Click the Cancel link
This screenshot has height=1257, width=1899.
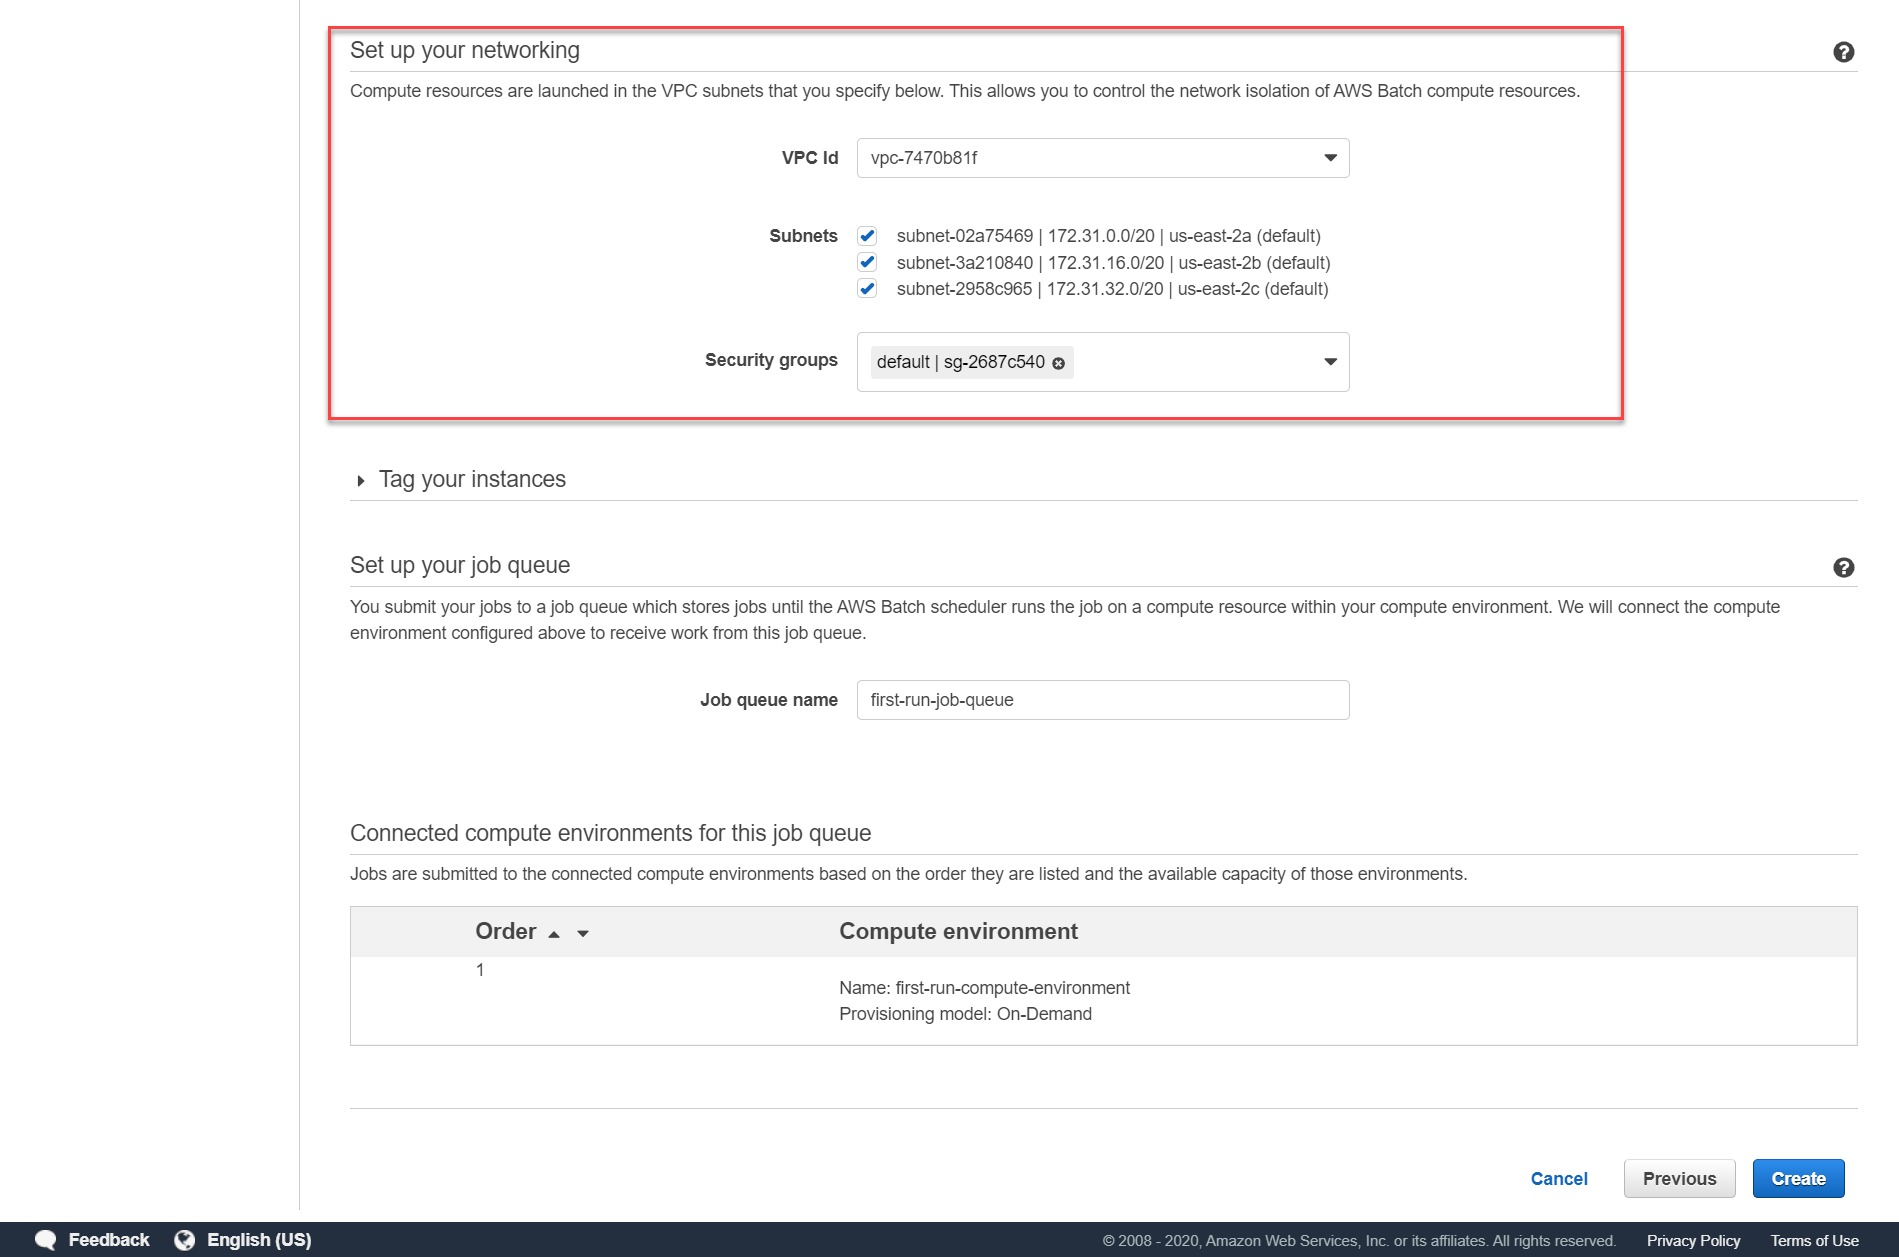point(1558,1179)
